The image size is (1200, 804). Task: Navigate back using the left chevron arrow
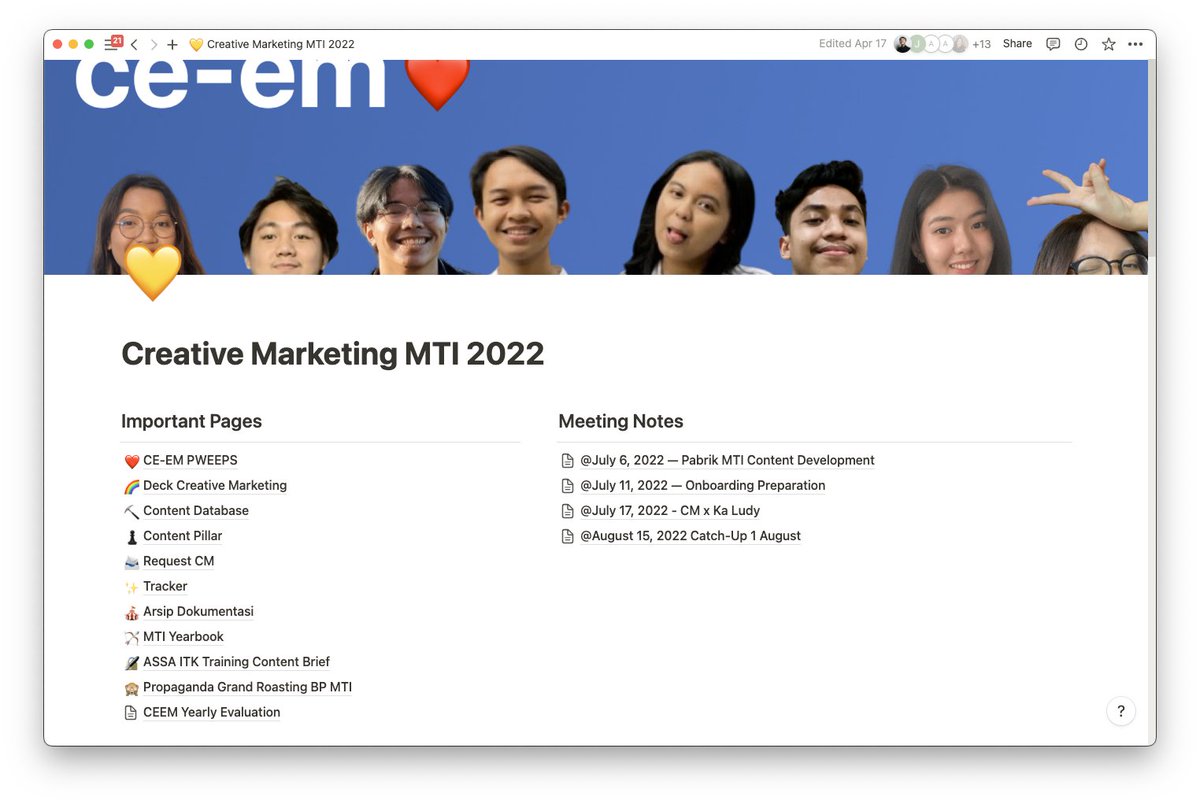[133, 44]
